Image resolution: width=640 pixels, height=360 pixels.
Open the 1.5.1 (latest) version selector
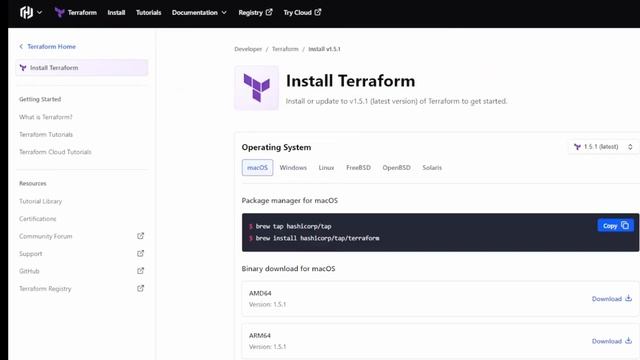coord(603,147)
